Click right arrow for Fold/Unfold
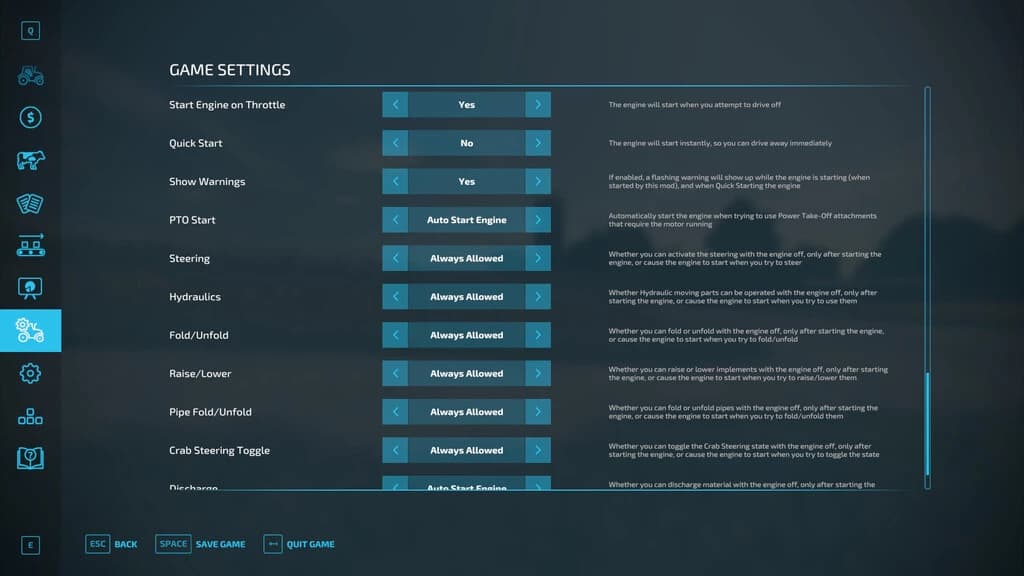Image resolution: width=1024 pixels, height=576 pixels. (x=538, y=335)
